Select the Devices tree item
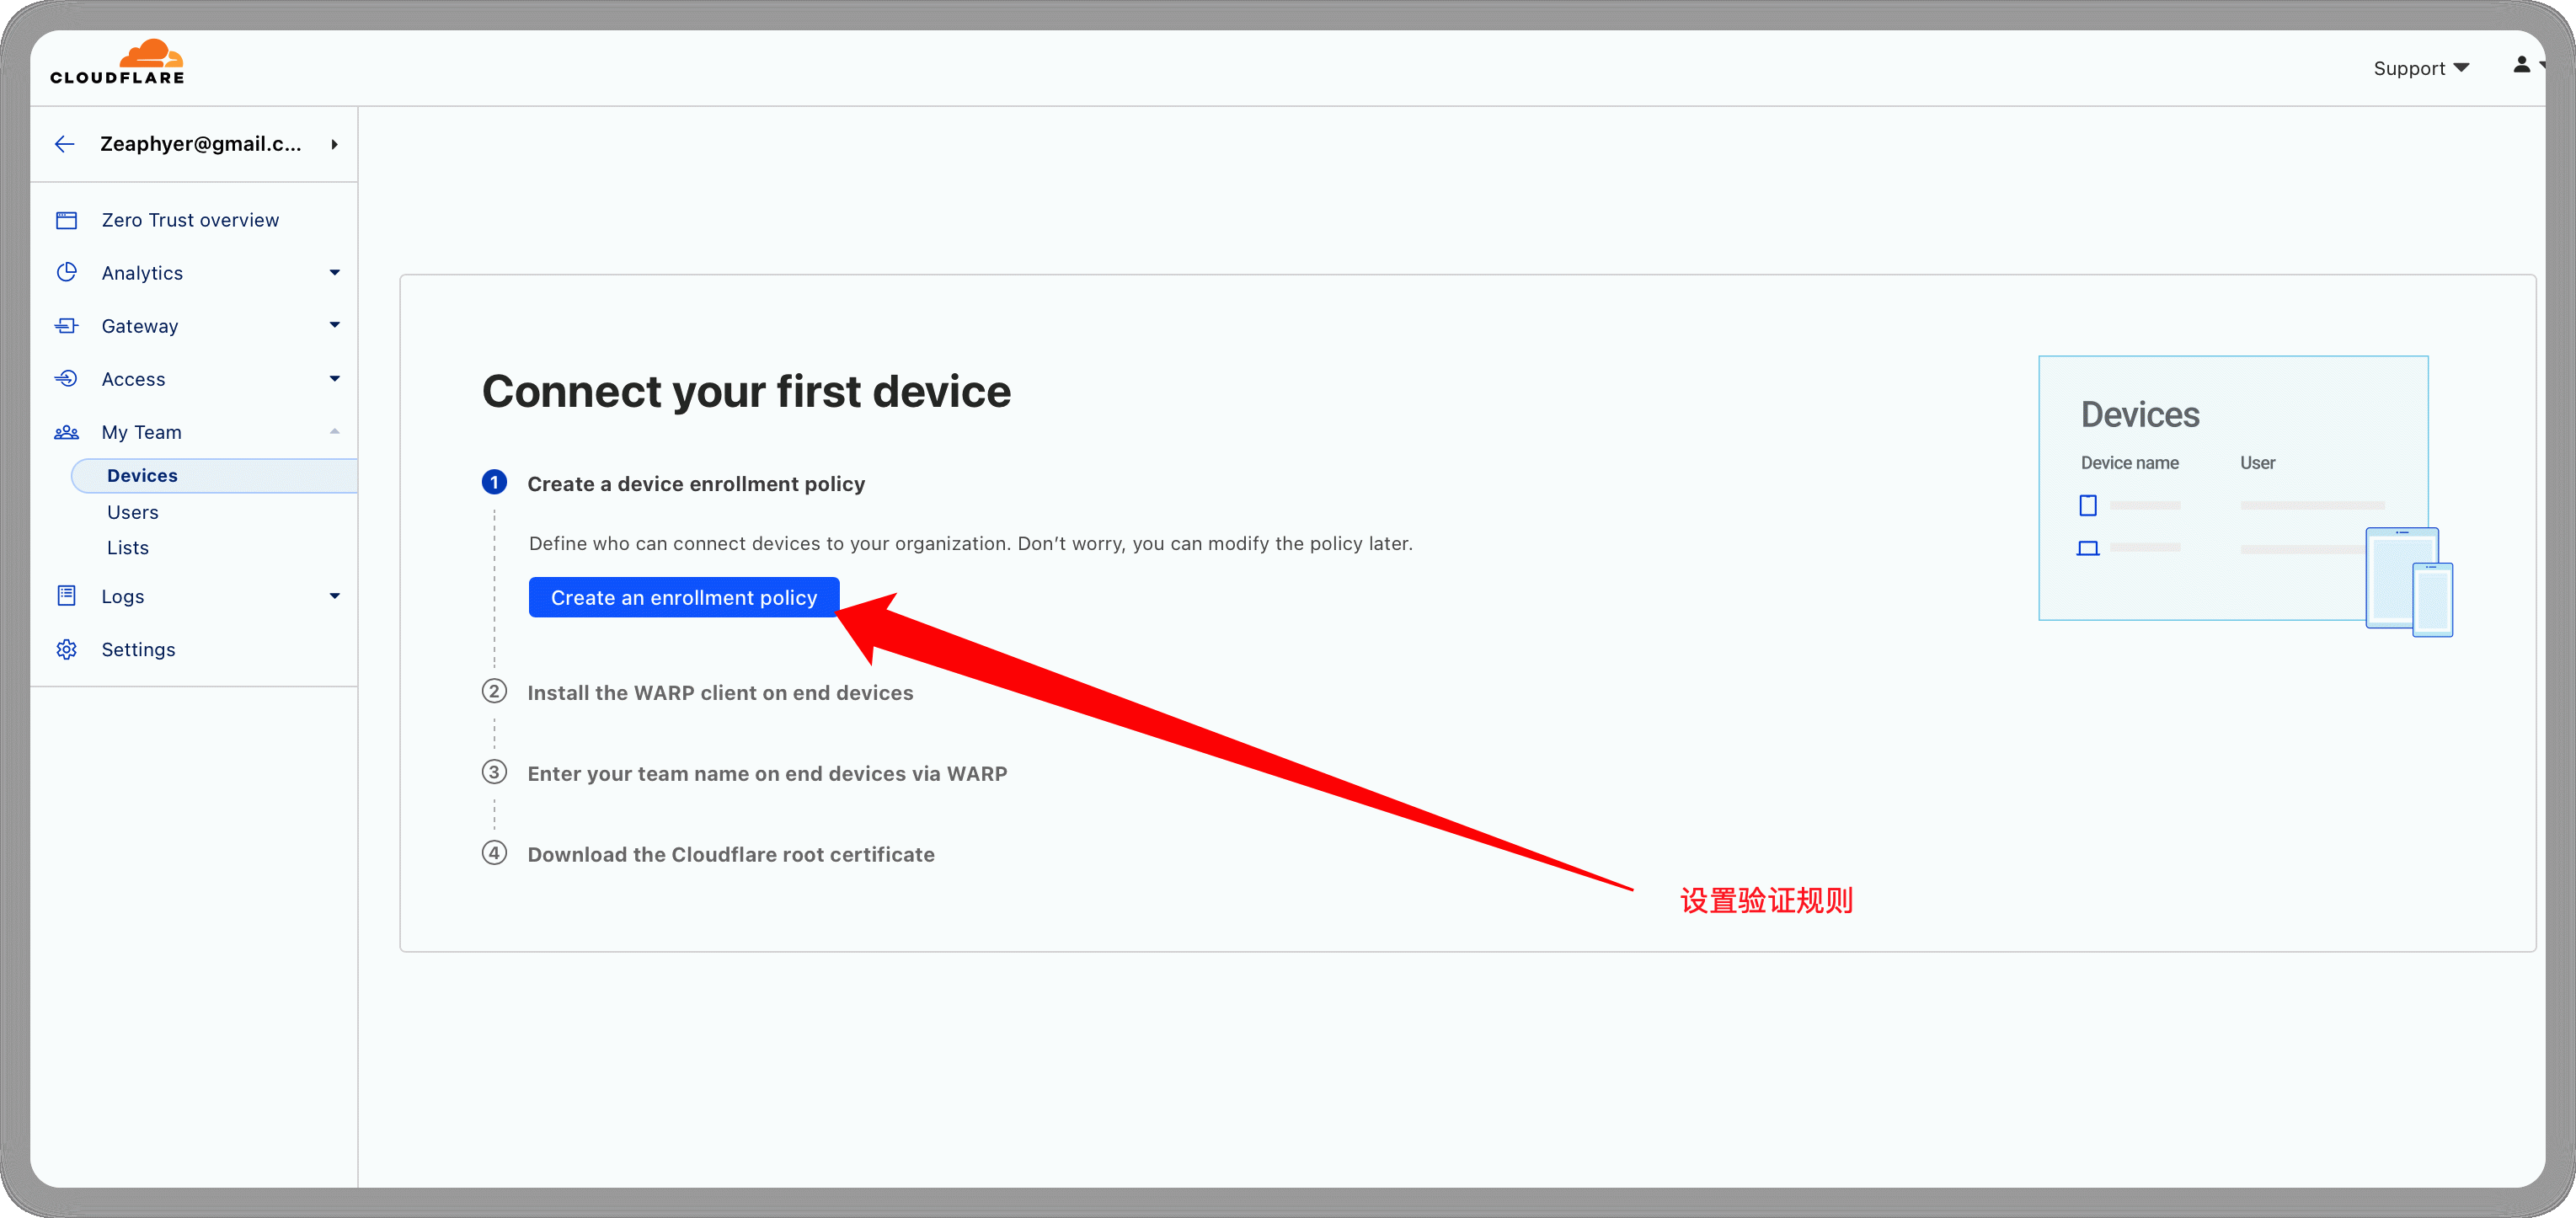This screenshot has height=1218, width=2576. coord(143,473)
